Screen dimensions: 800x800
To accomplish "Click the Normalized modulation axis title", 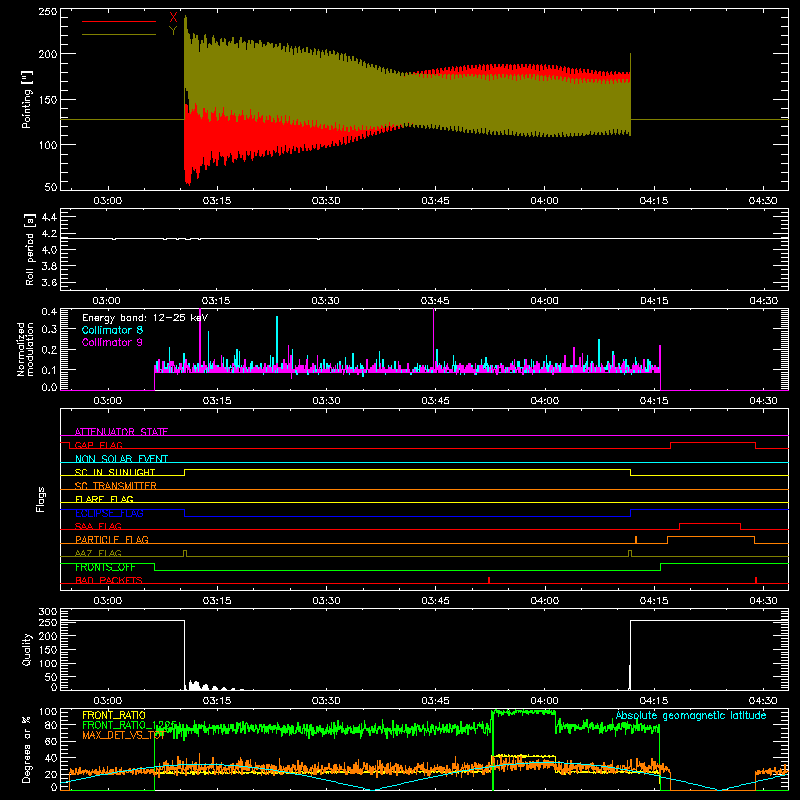I will point(26,349).
